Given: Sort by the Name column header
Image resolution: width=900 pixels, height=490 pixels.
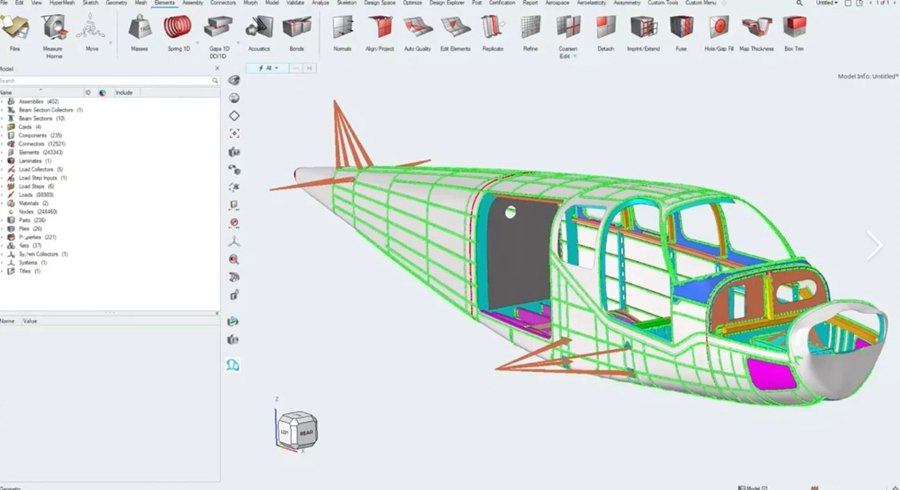Looking at the screenshot, I should click(41, 92).
